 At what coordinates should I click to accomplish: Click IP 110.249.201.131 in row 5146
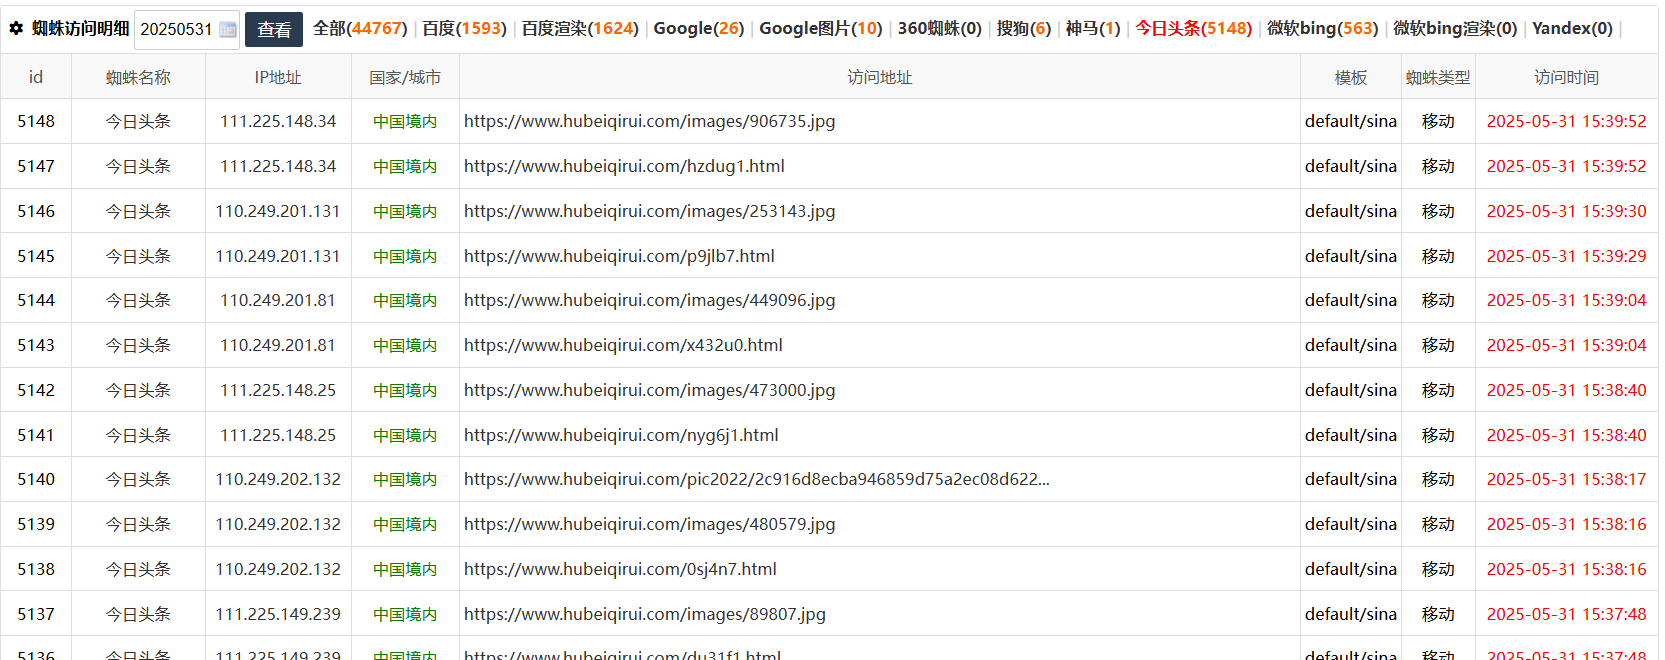278,211
